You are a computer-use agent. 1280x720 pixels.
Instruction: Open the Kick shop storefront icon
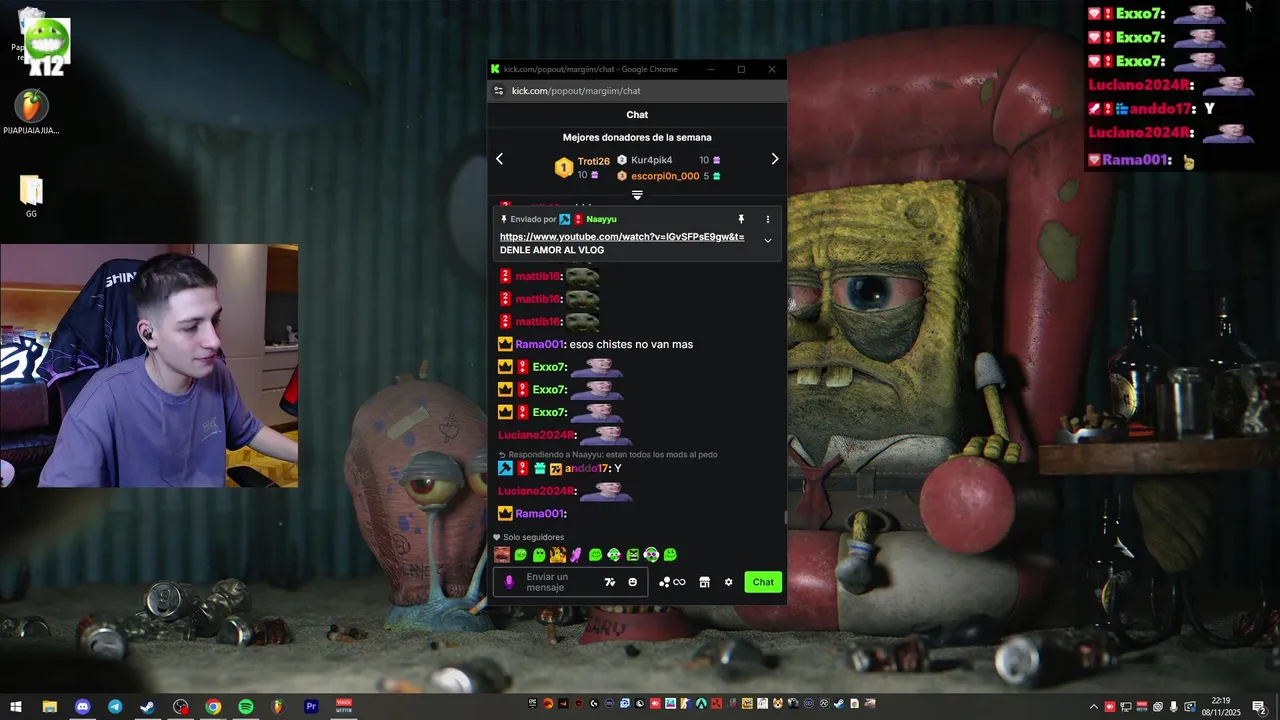(704, 582)
